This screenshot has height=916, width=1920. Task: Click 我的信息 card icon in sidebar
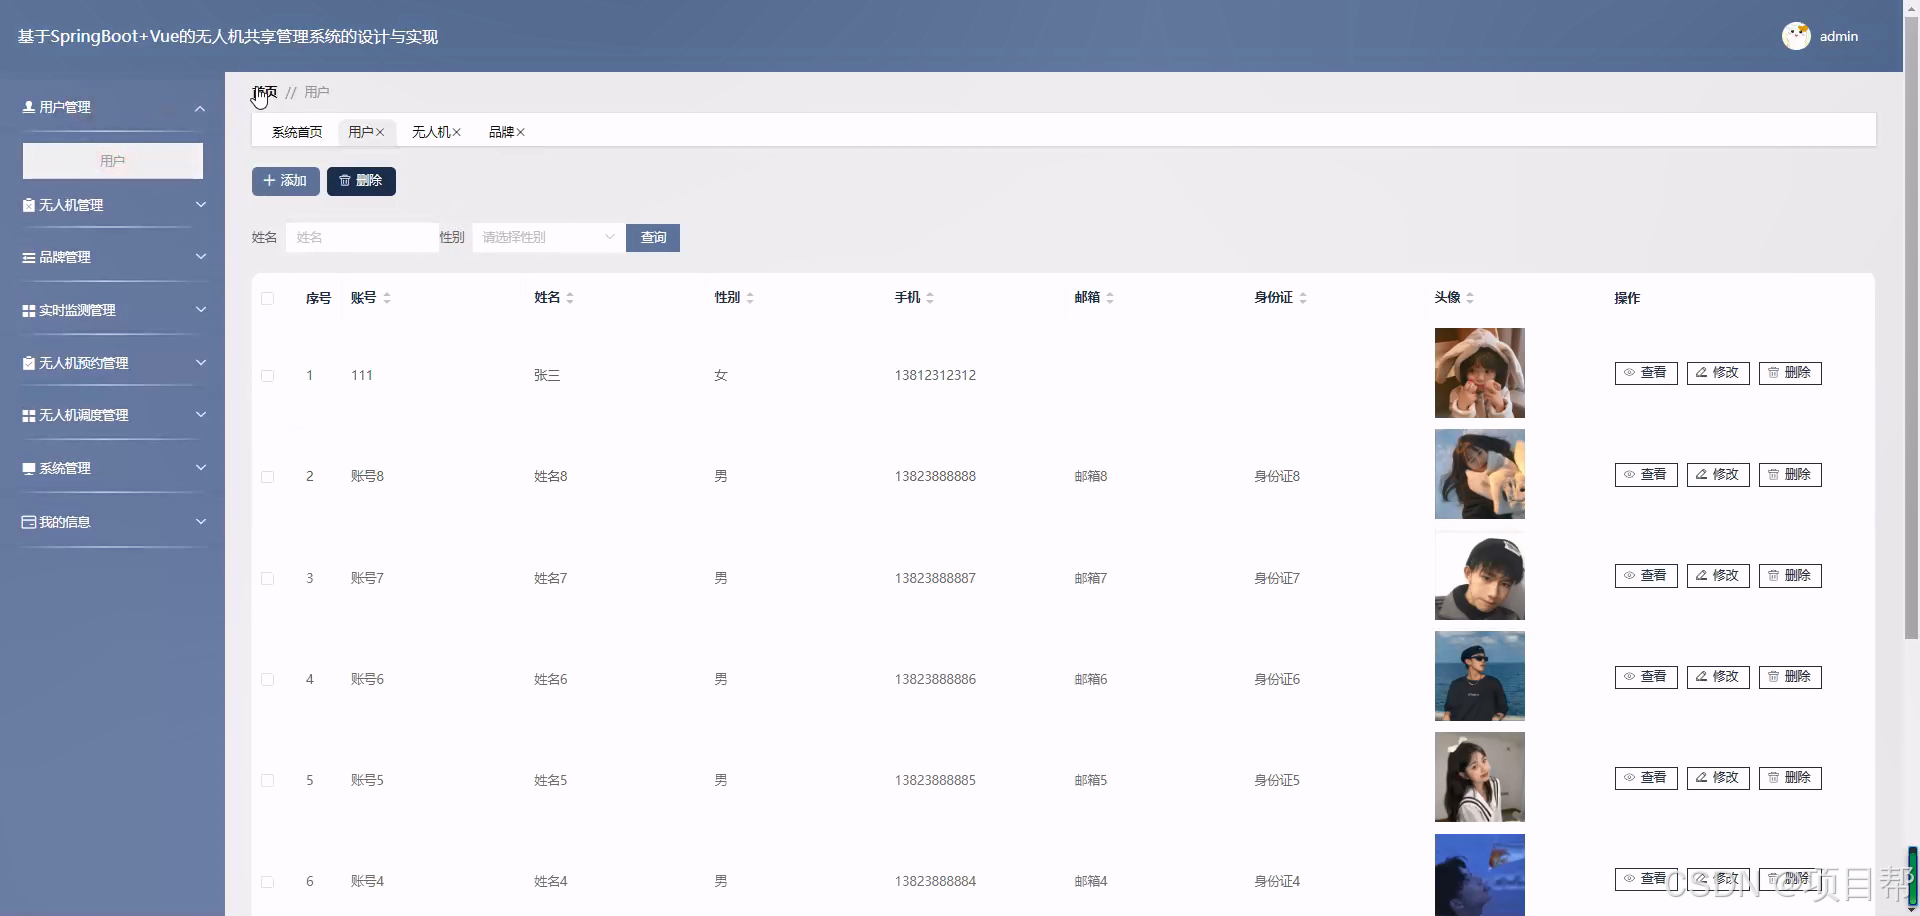coord(28,522)
